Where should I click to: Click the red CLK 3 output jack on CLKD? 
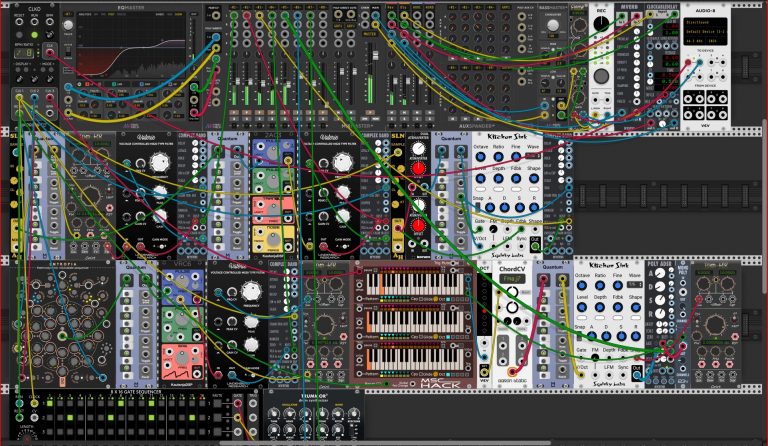pyautogui.click(x=49, y=97)
